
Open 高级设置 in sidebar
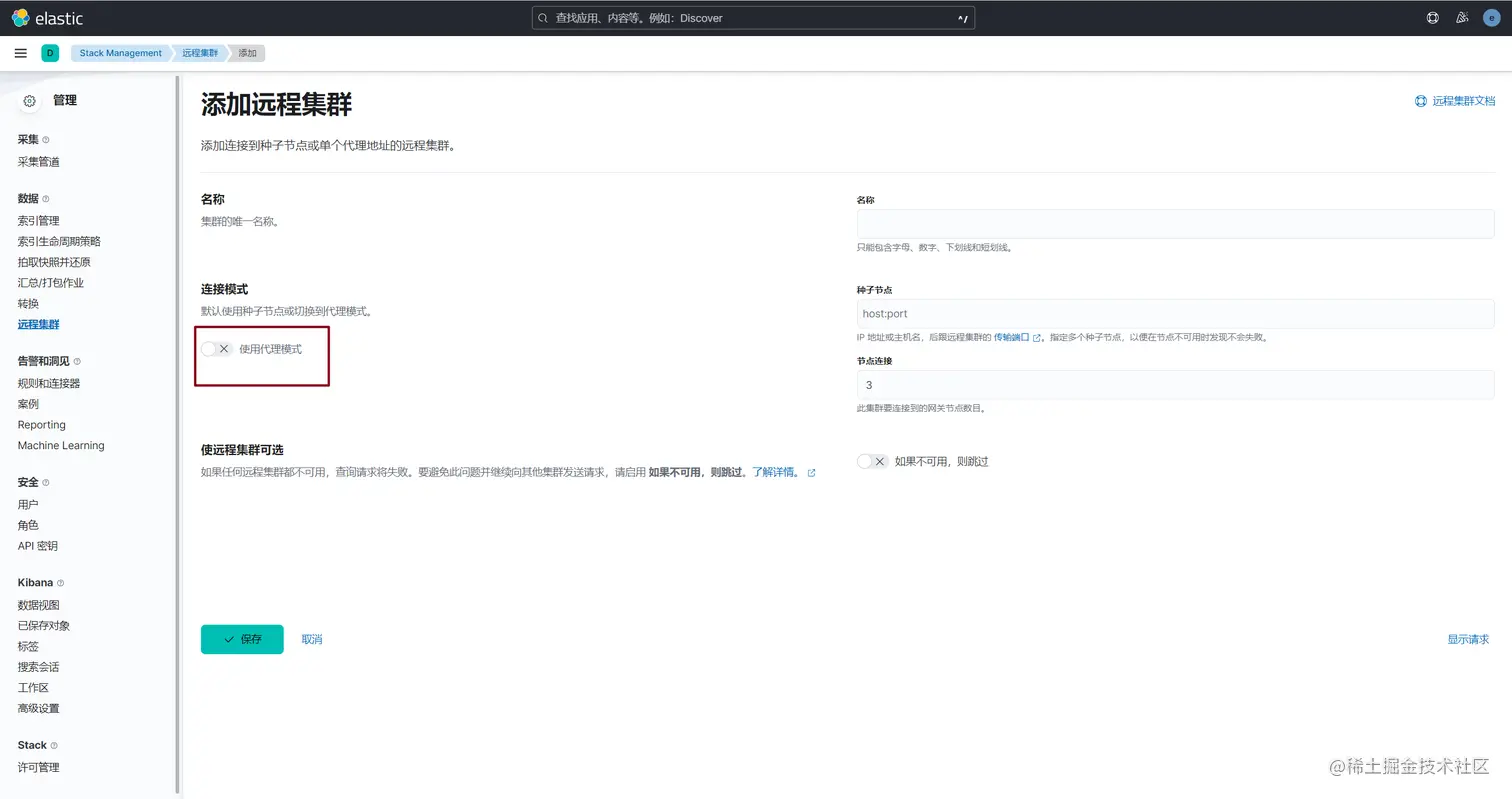[38, 708]
